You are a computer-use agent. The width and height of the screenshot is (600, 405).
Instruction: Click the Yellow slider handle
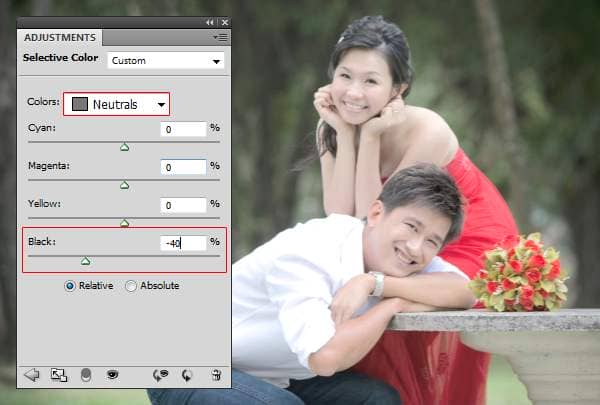(124, 223)
